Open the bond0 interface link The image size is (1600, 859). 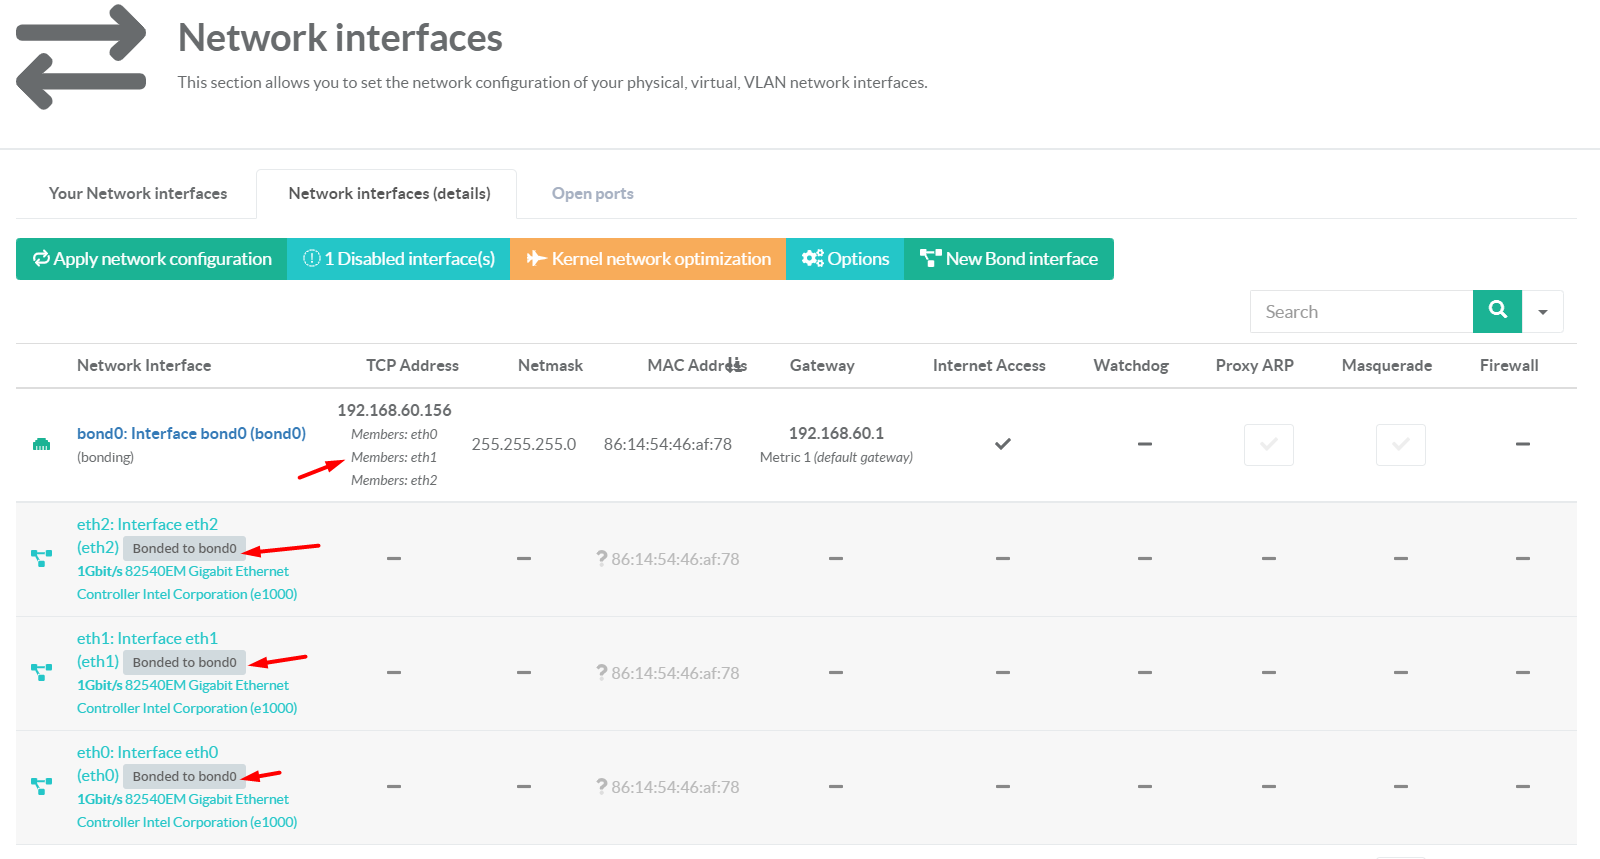tap(191, 433)
